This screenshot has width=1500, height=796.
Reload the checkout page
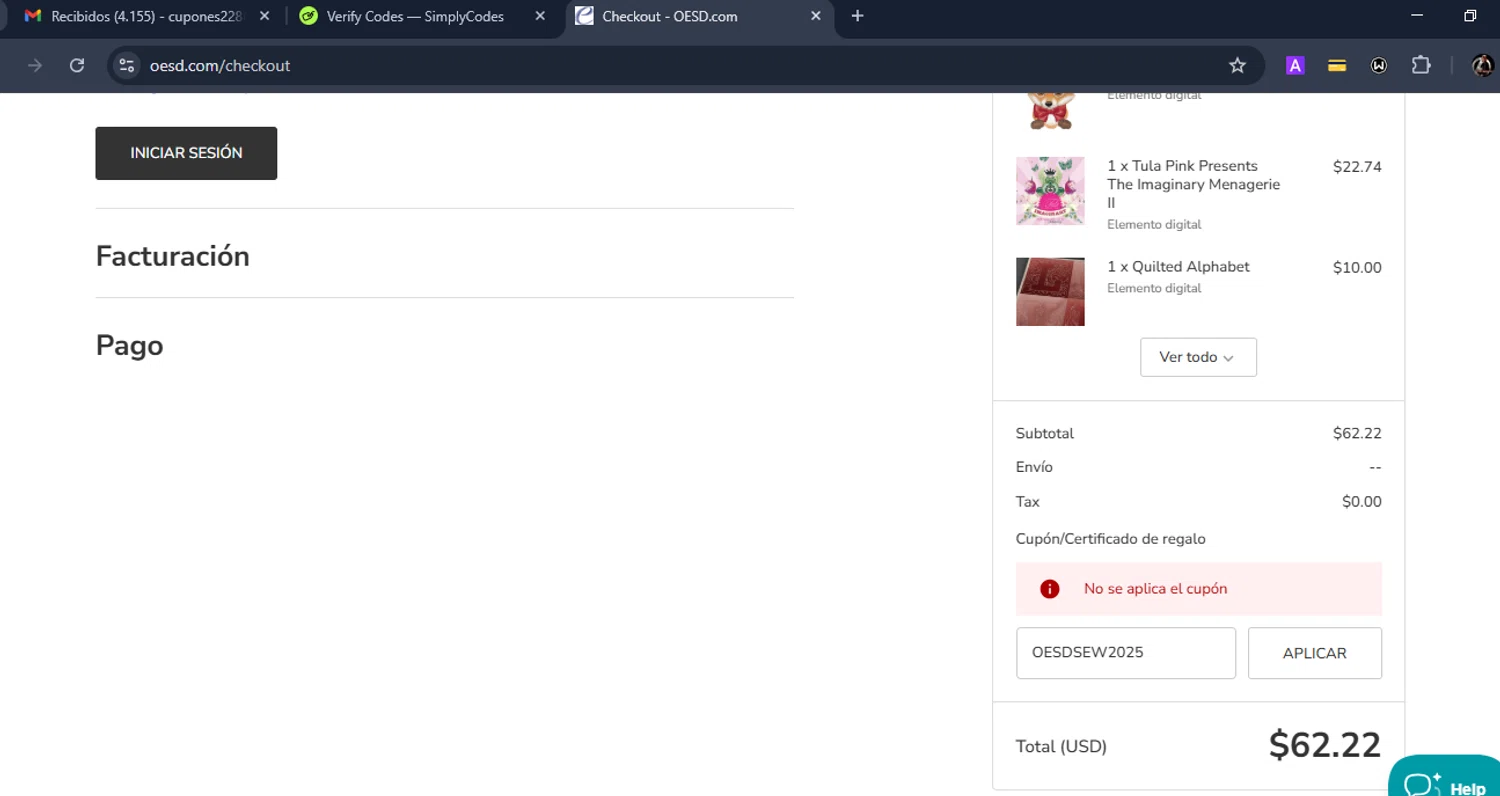[x=77, y=65]
